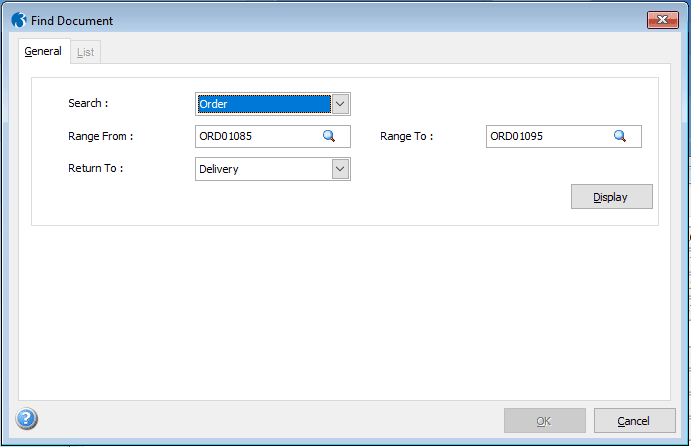Image resolution: width=691 pixels, height=447 pixels.
Task: Expand the Search dropdown arrow
Action: (340, 104)
